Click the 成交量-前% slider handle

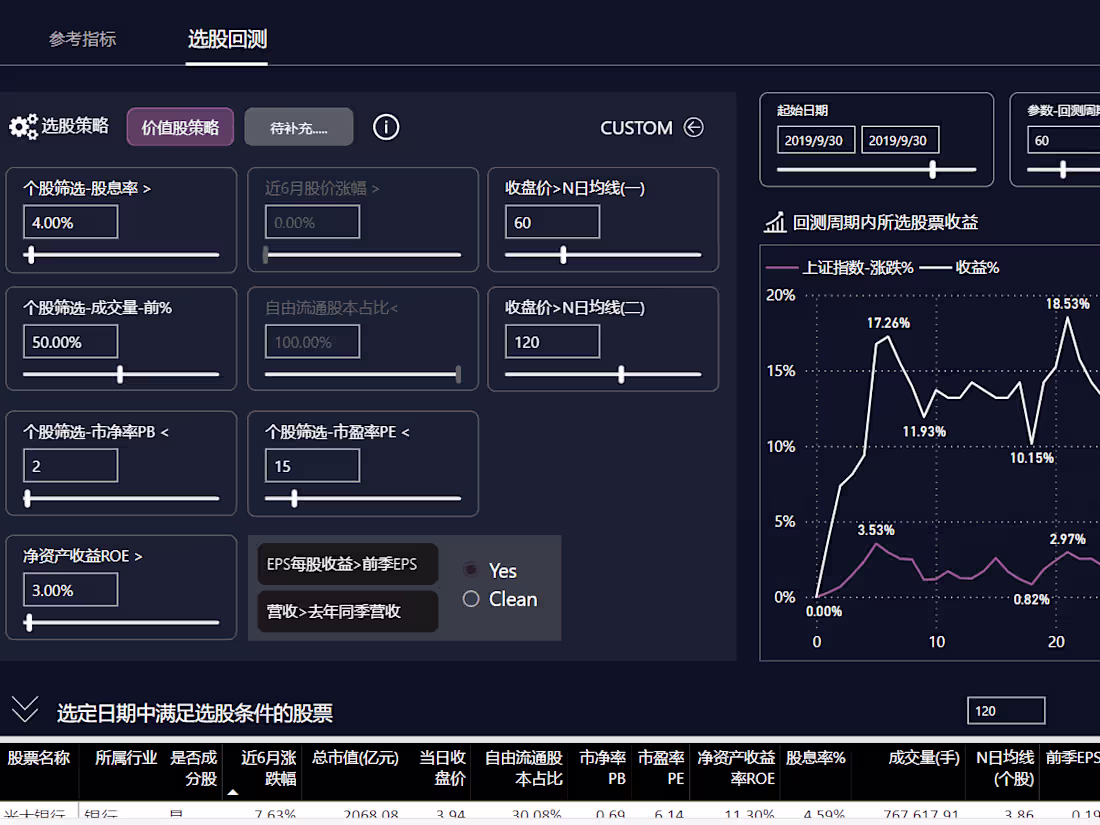tap(120, 374)
